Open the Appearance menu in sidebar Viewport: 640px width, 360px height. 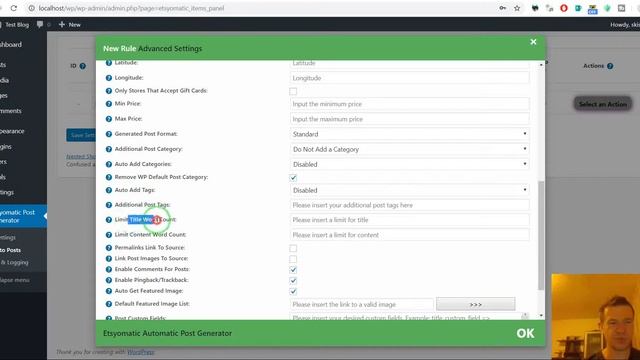coord(12,131)
